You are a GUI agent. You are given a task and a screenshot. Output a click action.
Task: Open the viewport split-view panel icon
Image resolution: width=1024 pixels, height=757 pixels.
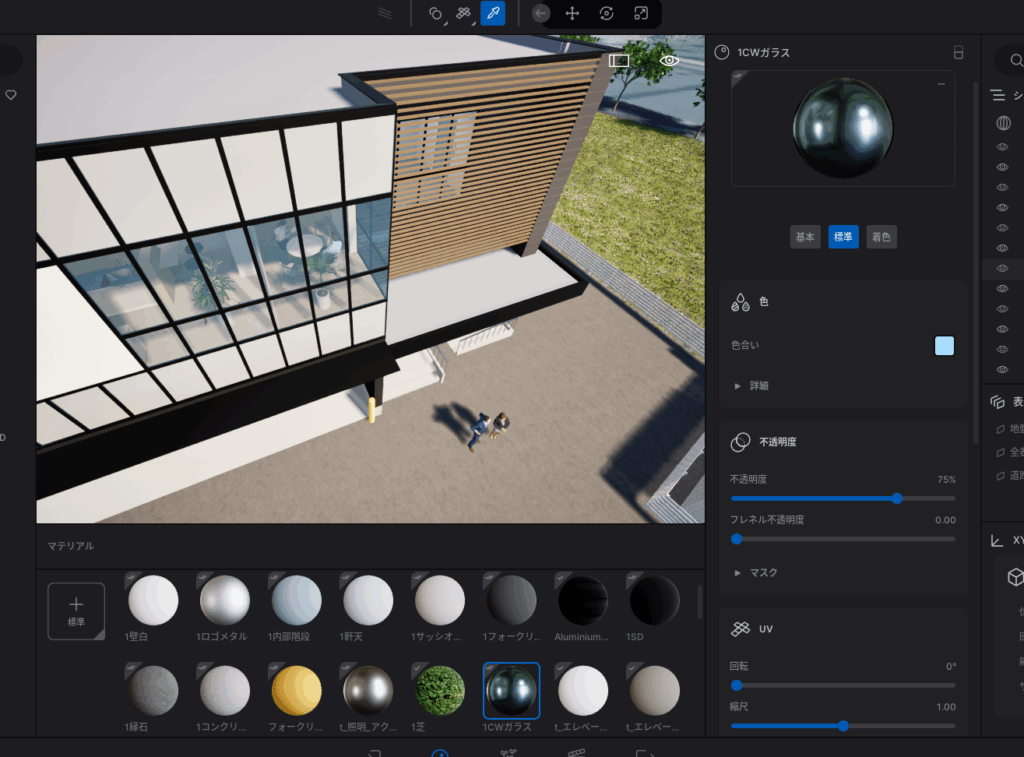(x=619, y=60)
